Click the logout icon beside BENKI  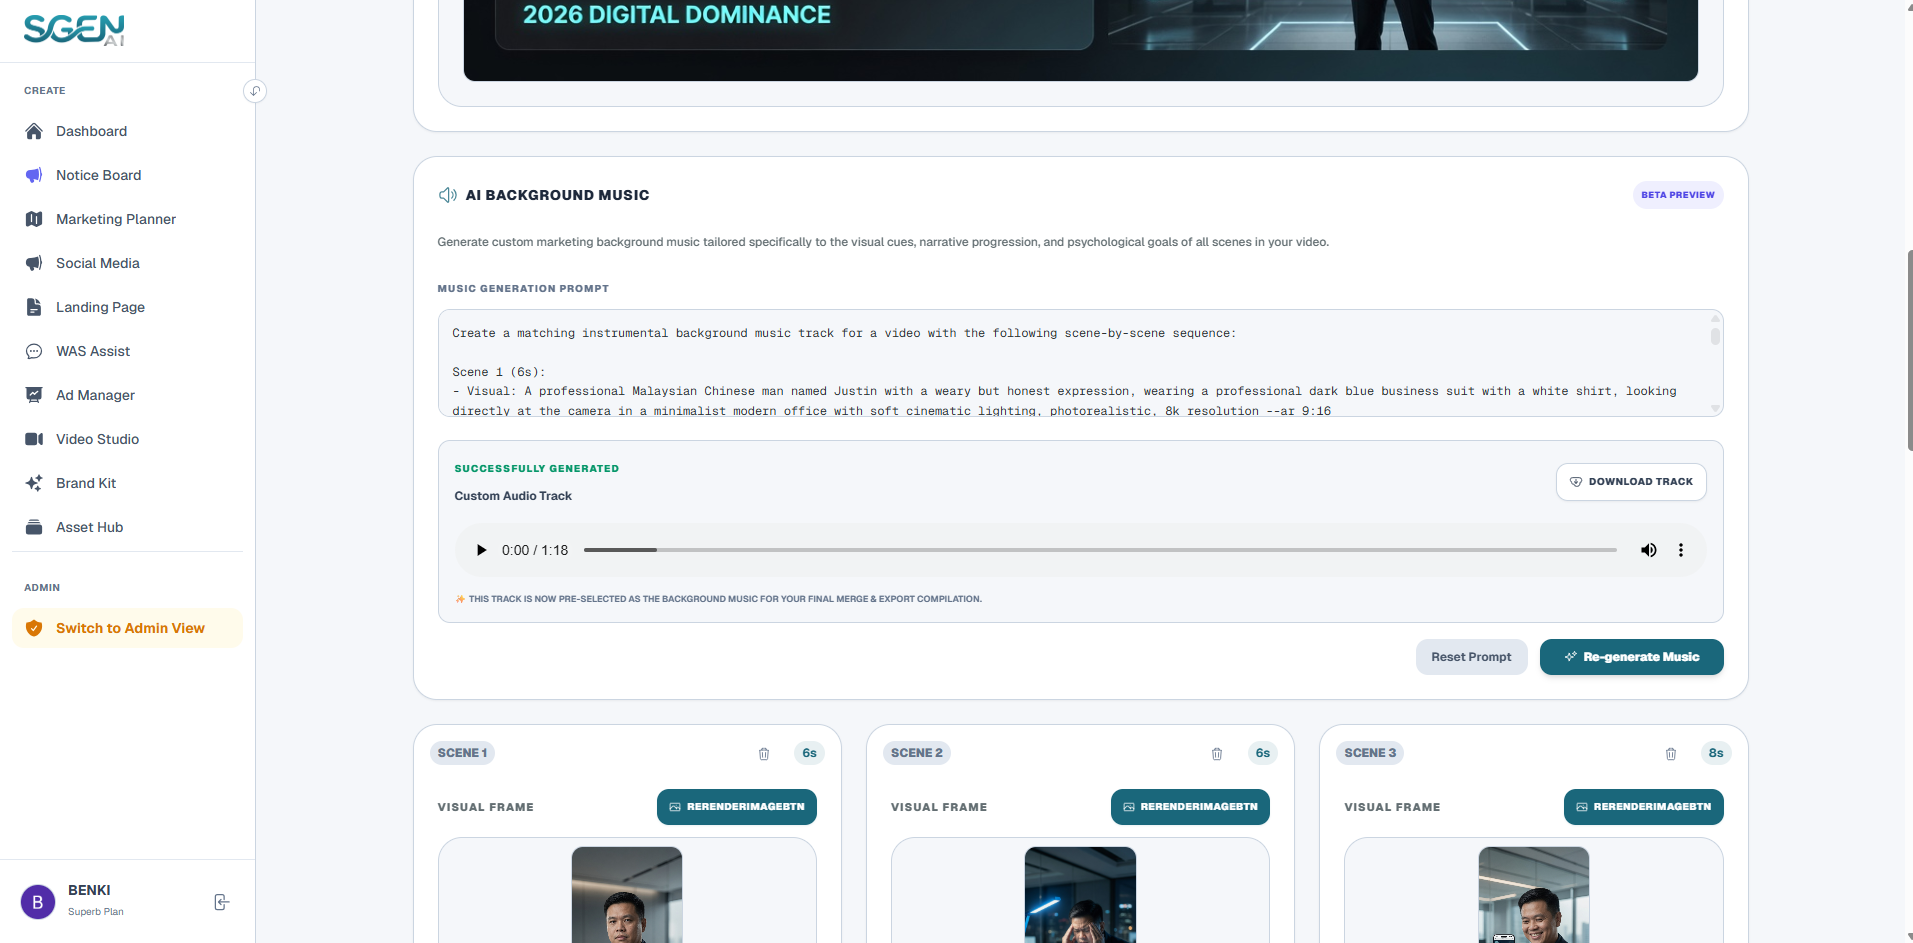point(222,902)
